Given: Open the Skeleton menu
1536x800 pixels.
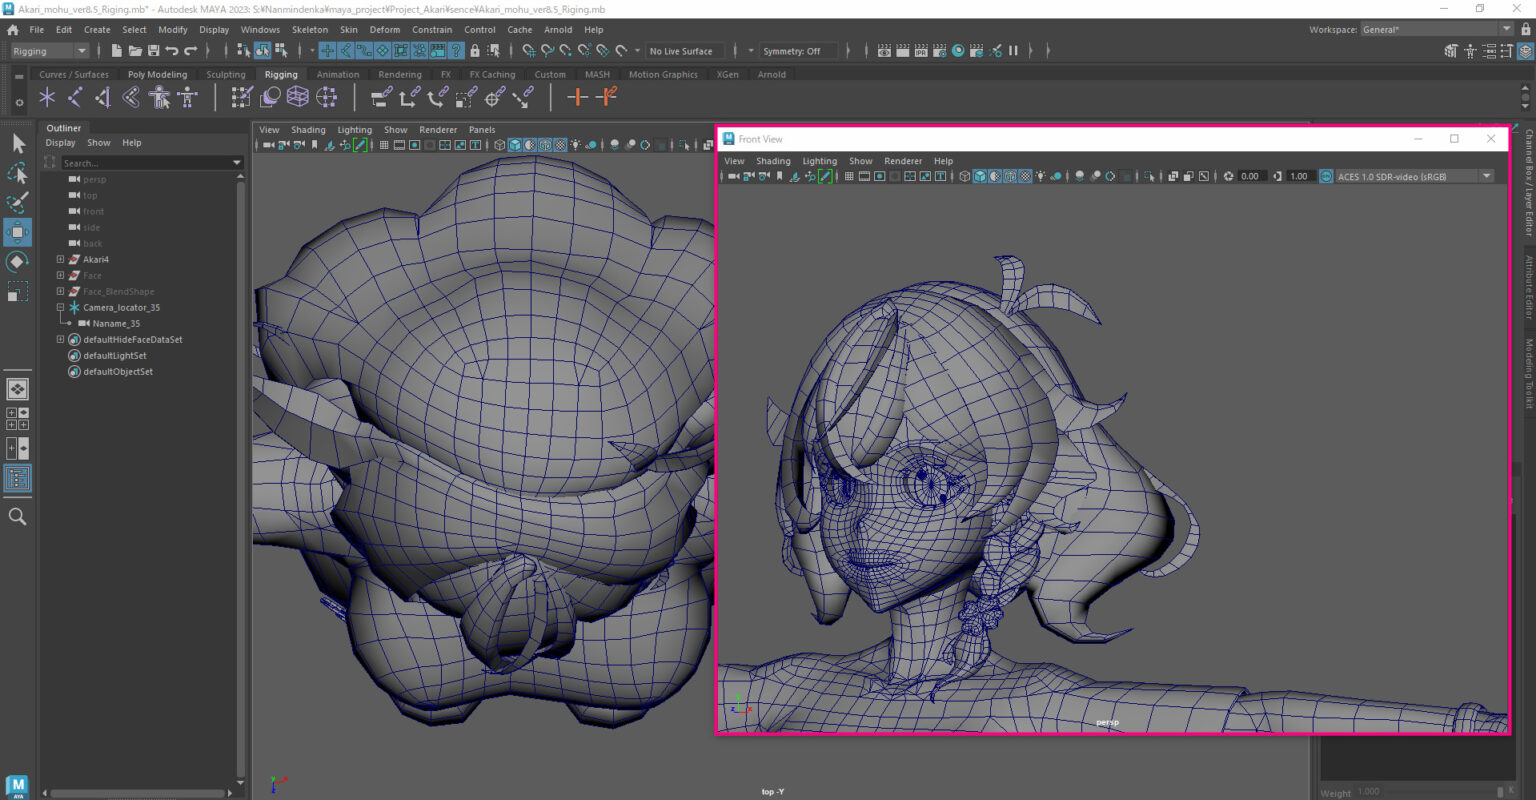Looking at the screenshot, I should [310, 29].
